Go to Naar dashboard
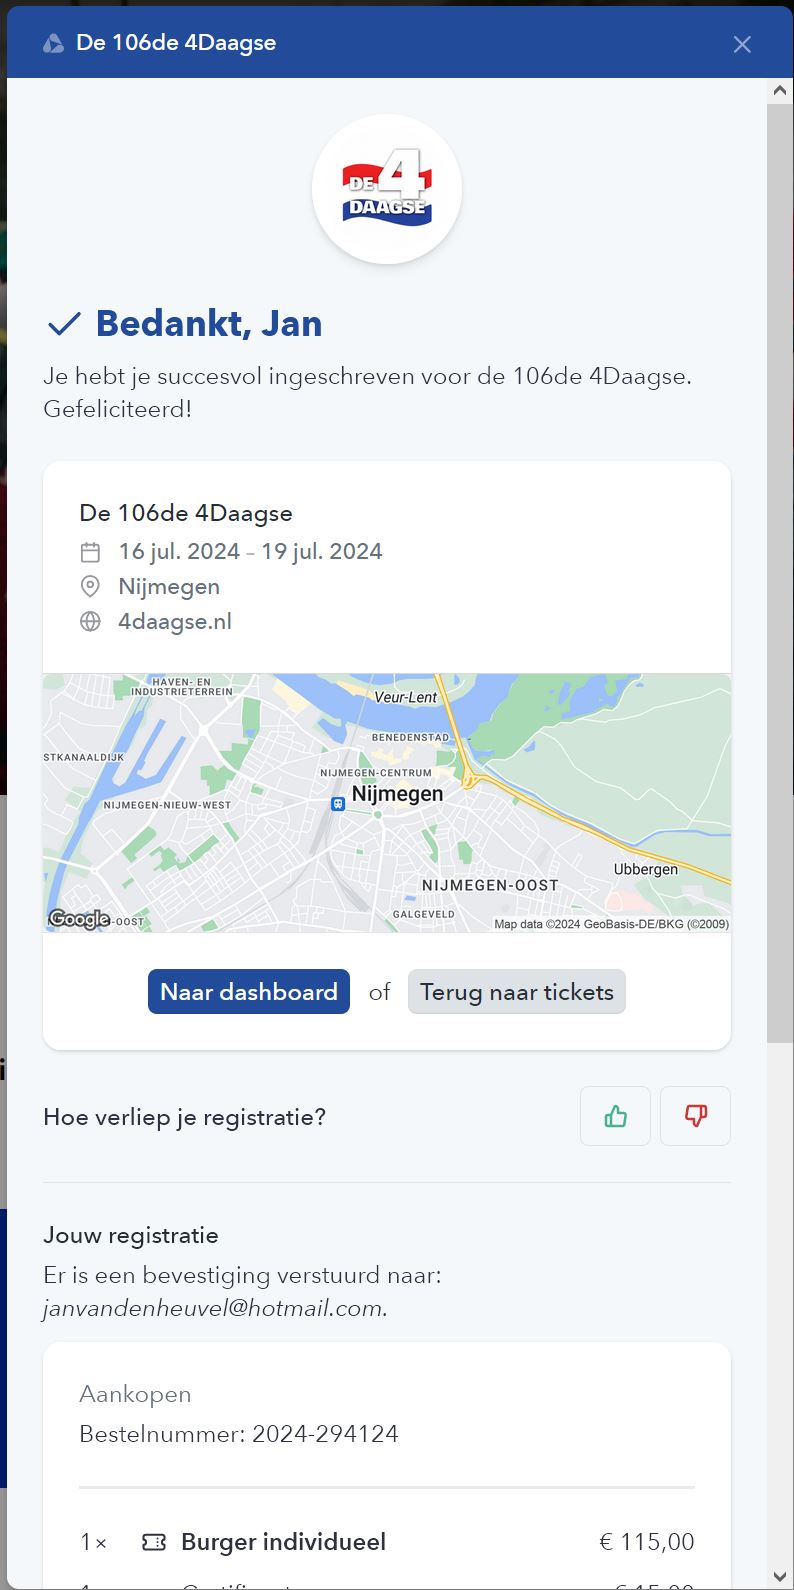 click(249, 992)
